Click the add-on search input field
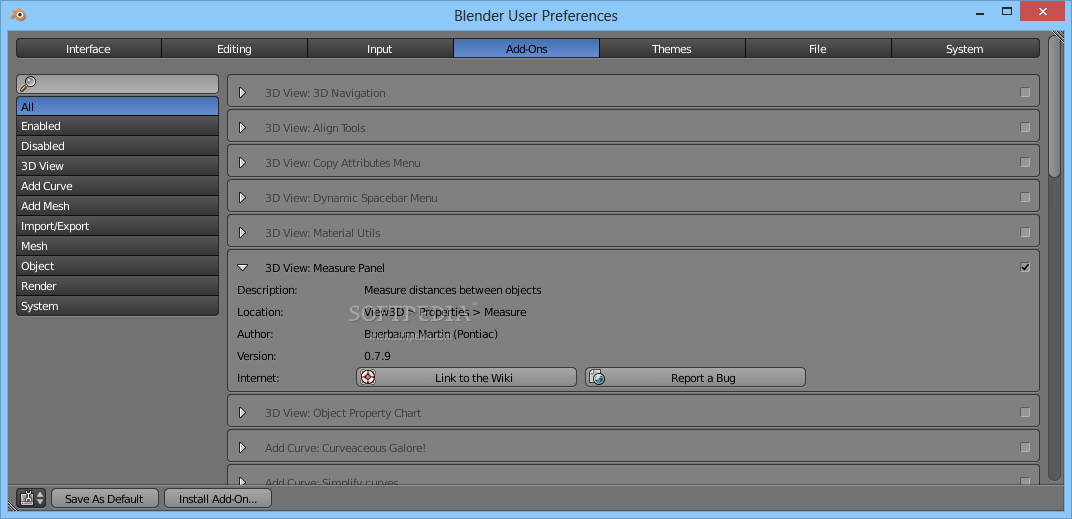Viewport: 1072px width, 519px height. 118,83
